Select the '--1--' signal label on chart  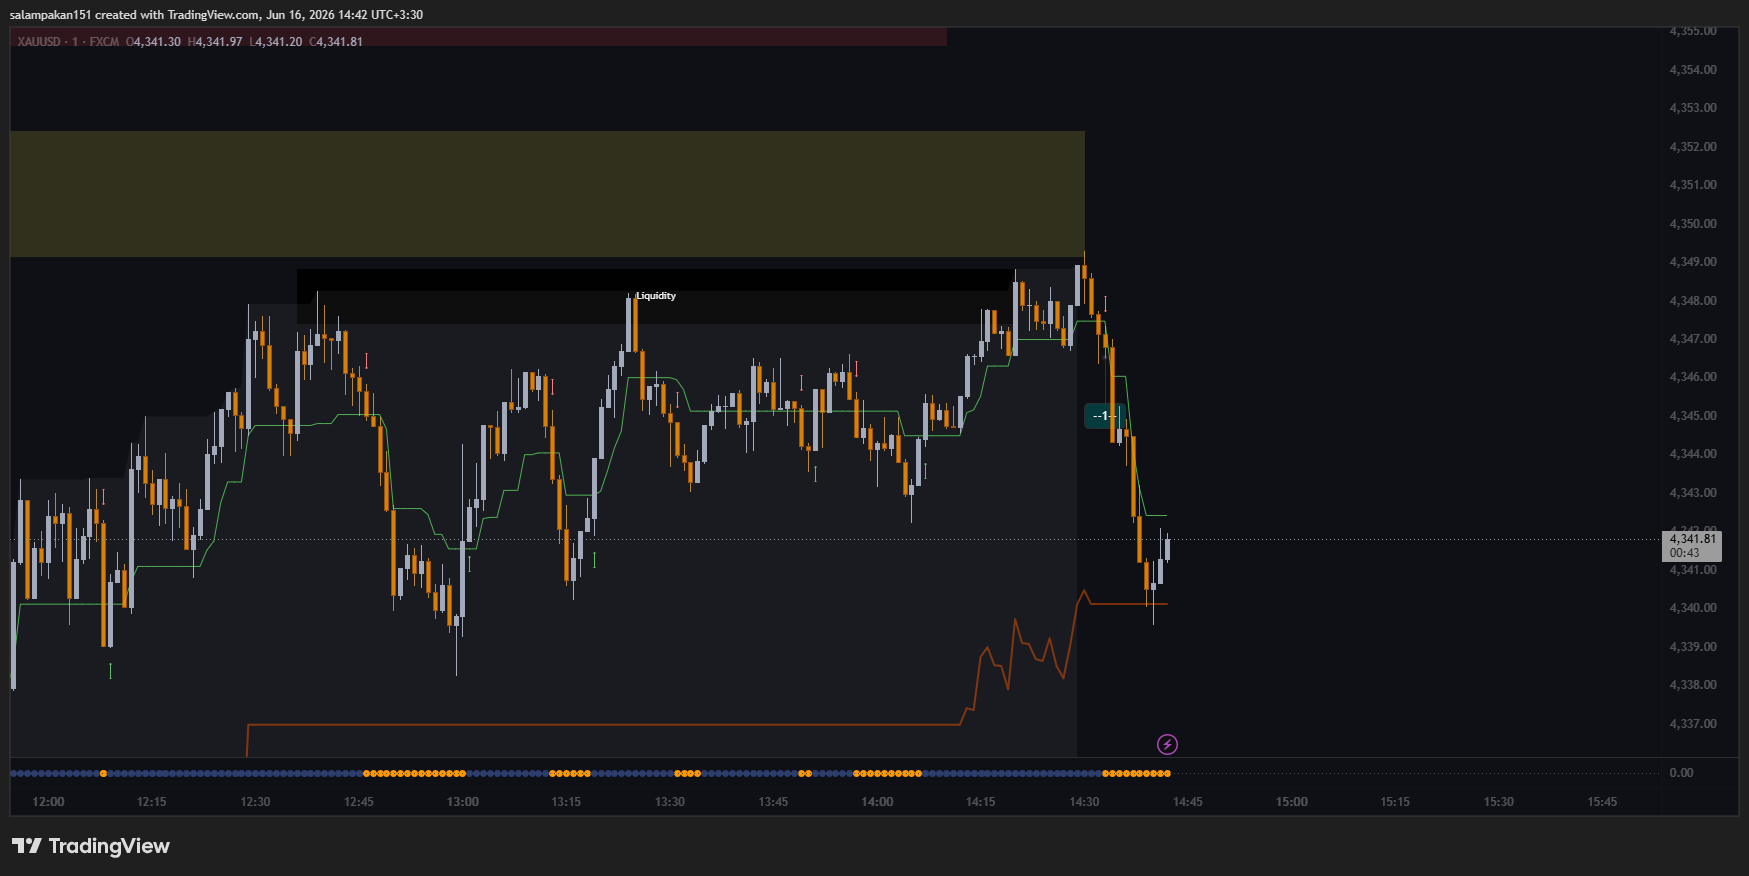pyautogui.click(x=1103, y=416)
